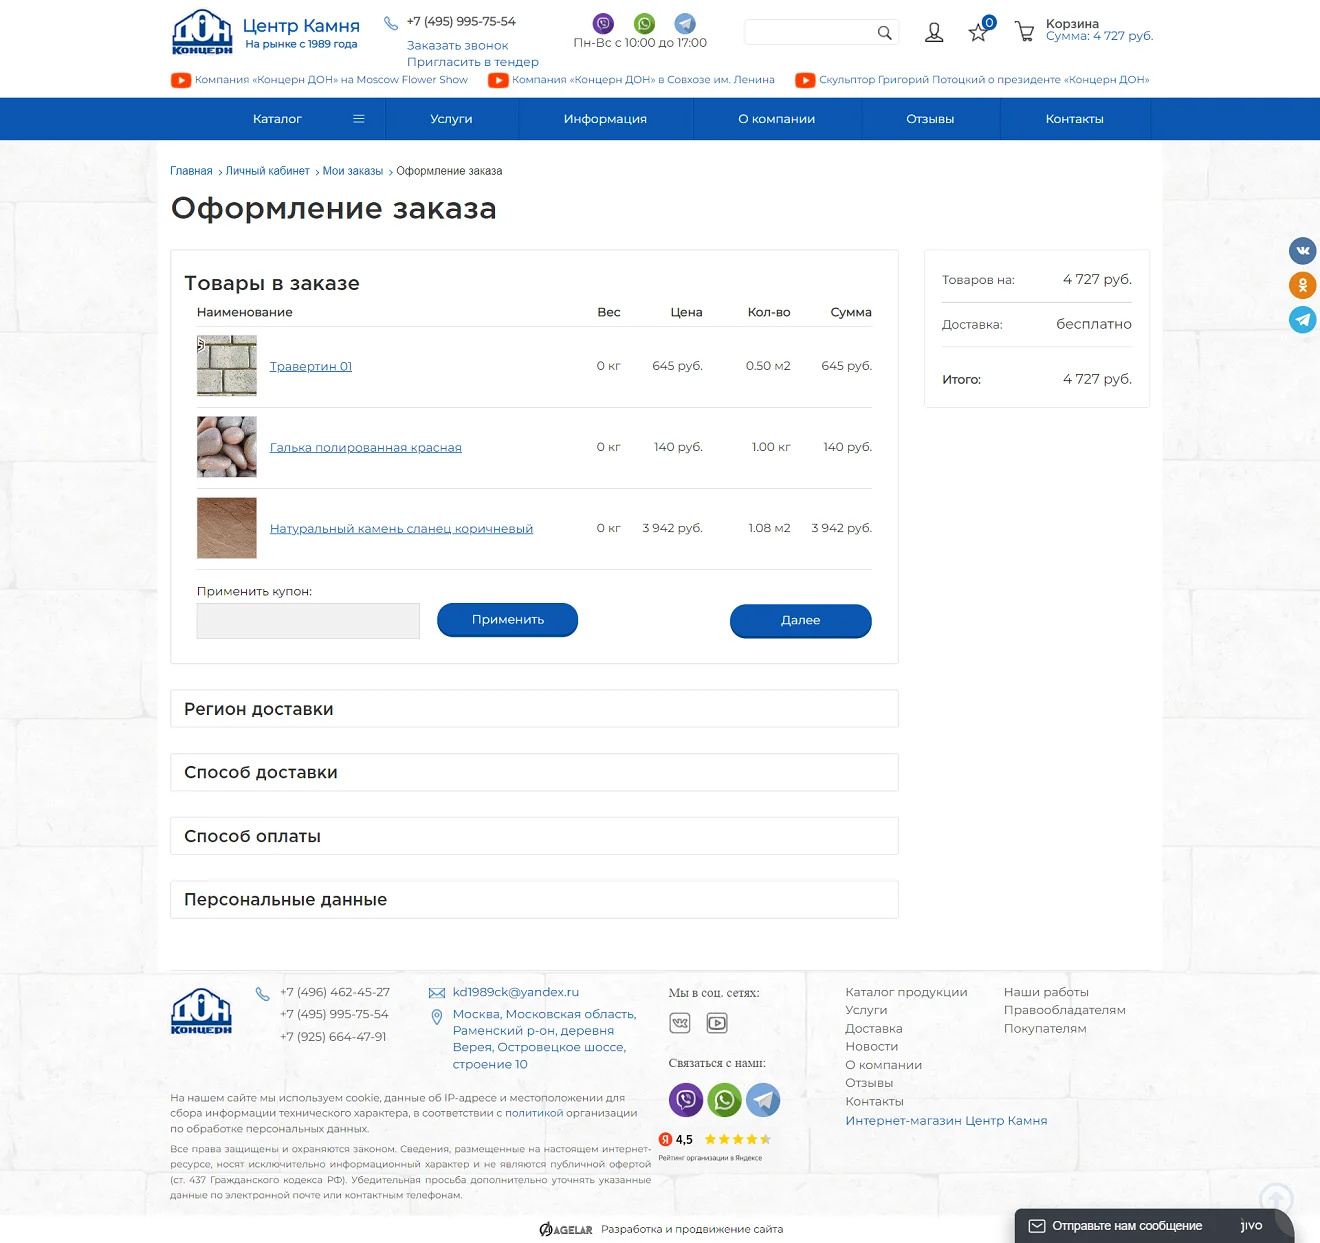Go to Личный кабинет breadcrumb
Image resolution: width=1320 pixels, height=1243 pixels.
pos(267,171)
